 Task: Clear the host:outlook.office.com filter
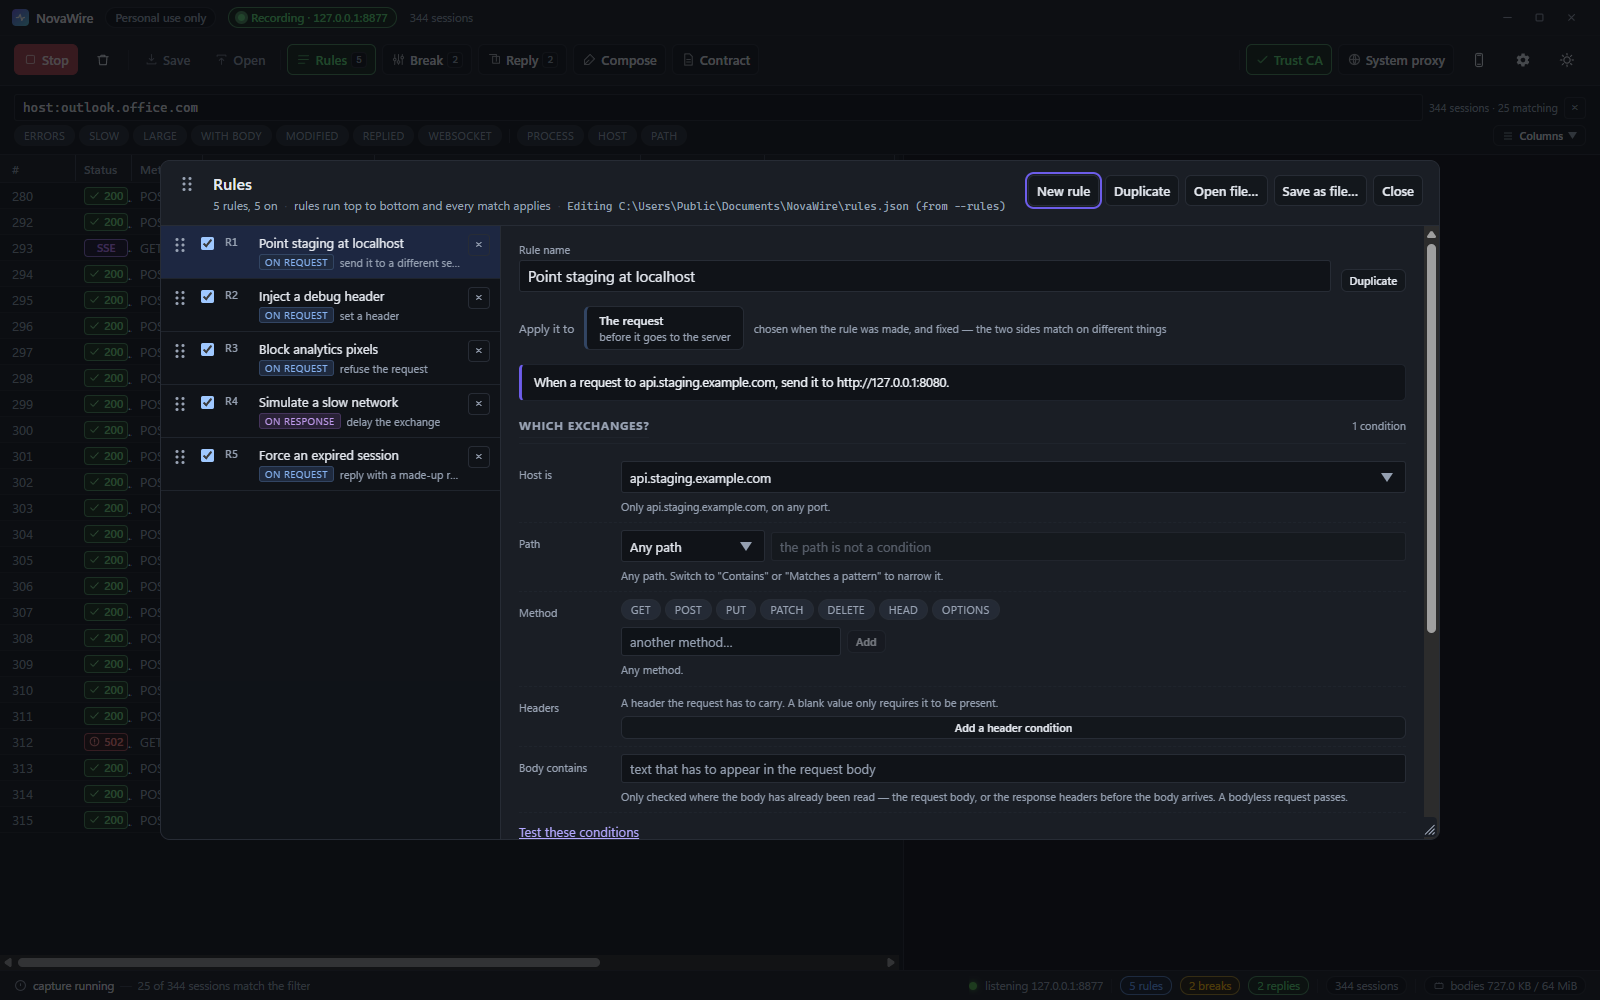point(1574,108)
